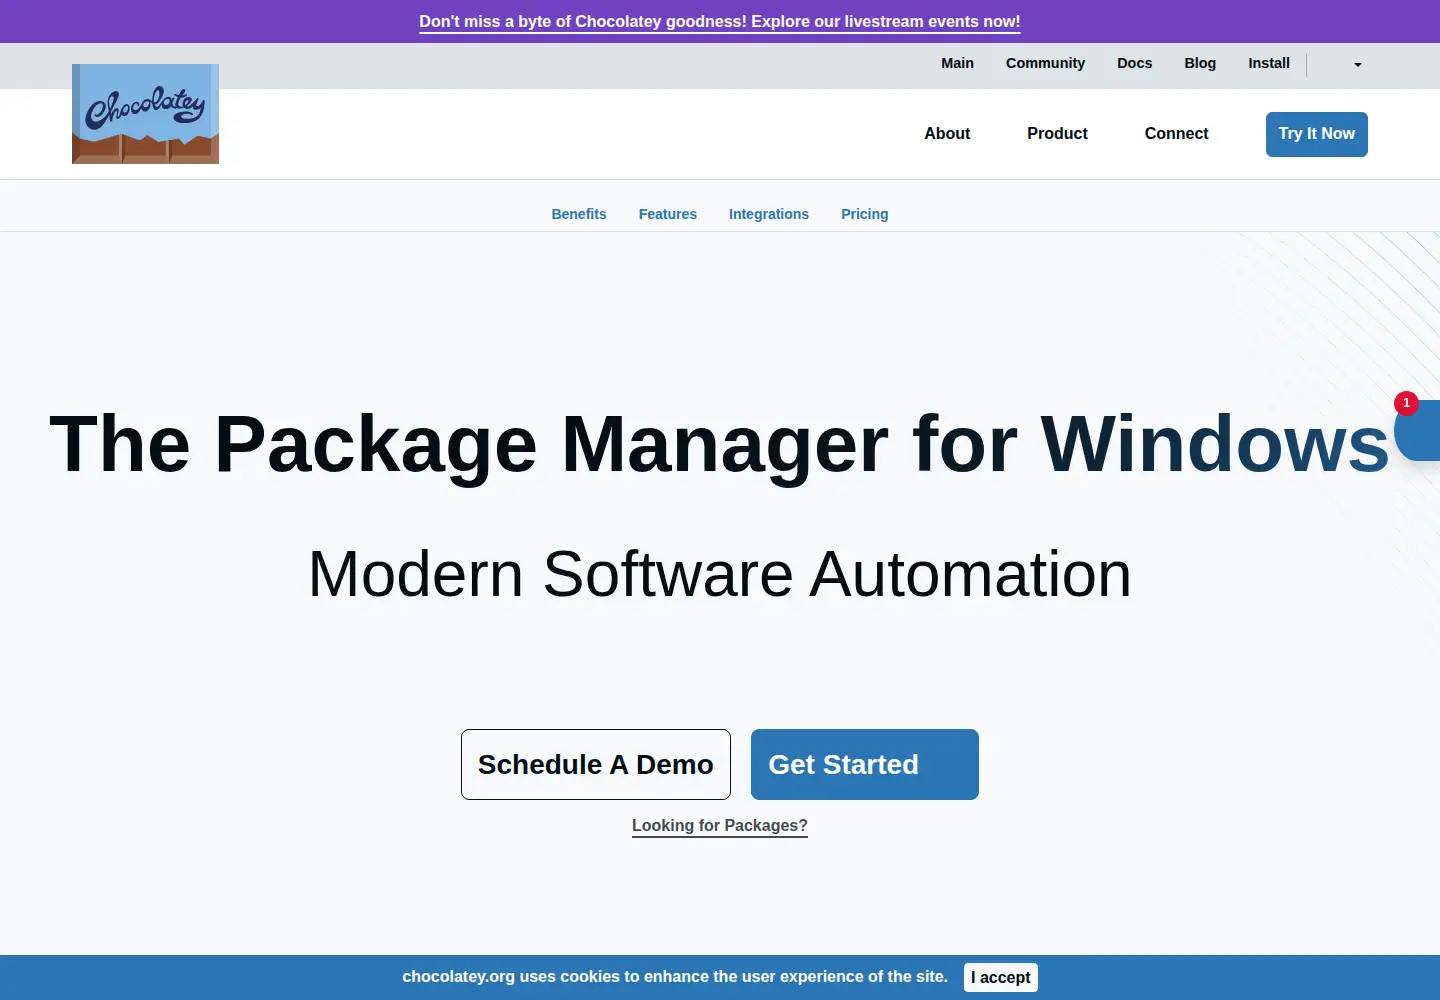Click the 'The Package Manager for Windows' heading
The width and height of the screenshot is (1440, 1000).
click(720, 444)
